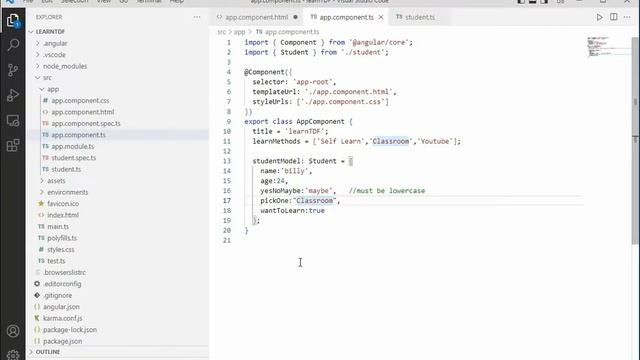Expand the .vscode folder
The image size is (640, 360).
(x=54, y=55)
